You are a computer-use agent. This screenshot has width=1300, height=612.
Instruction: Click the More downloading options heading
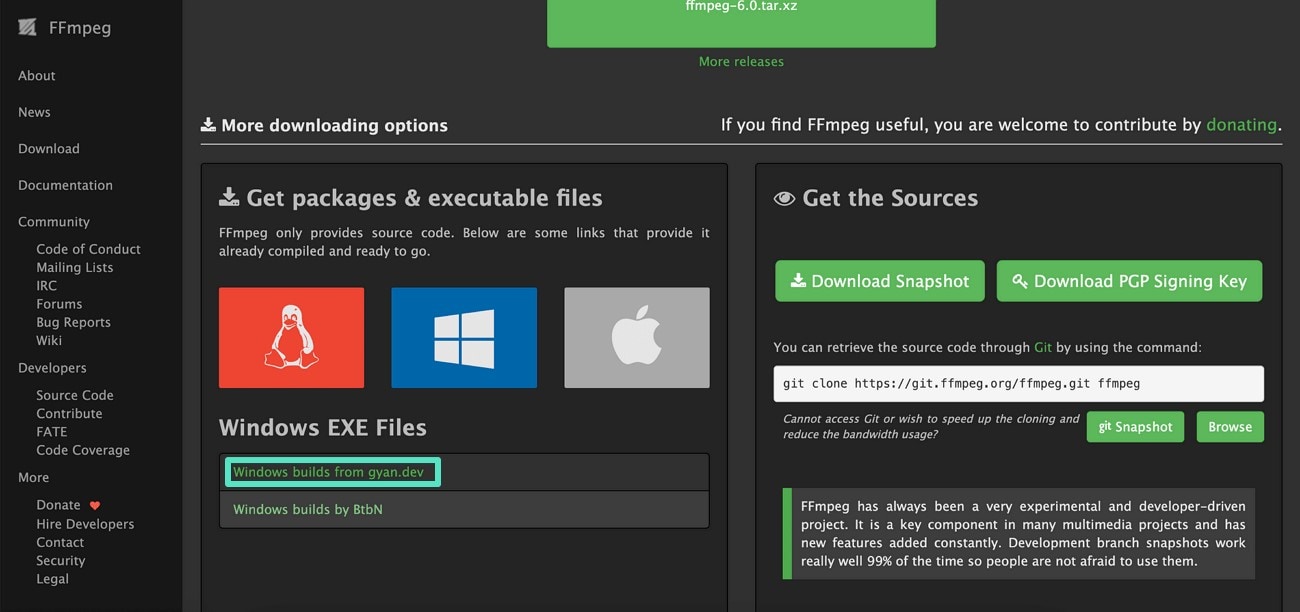[x=334, y=126]
